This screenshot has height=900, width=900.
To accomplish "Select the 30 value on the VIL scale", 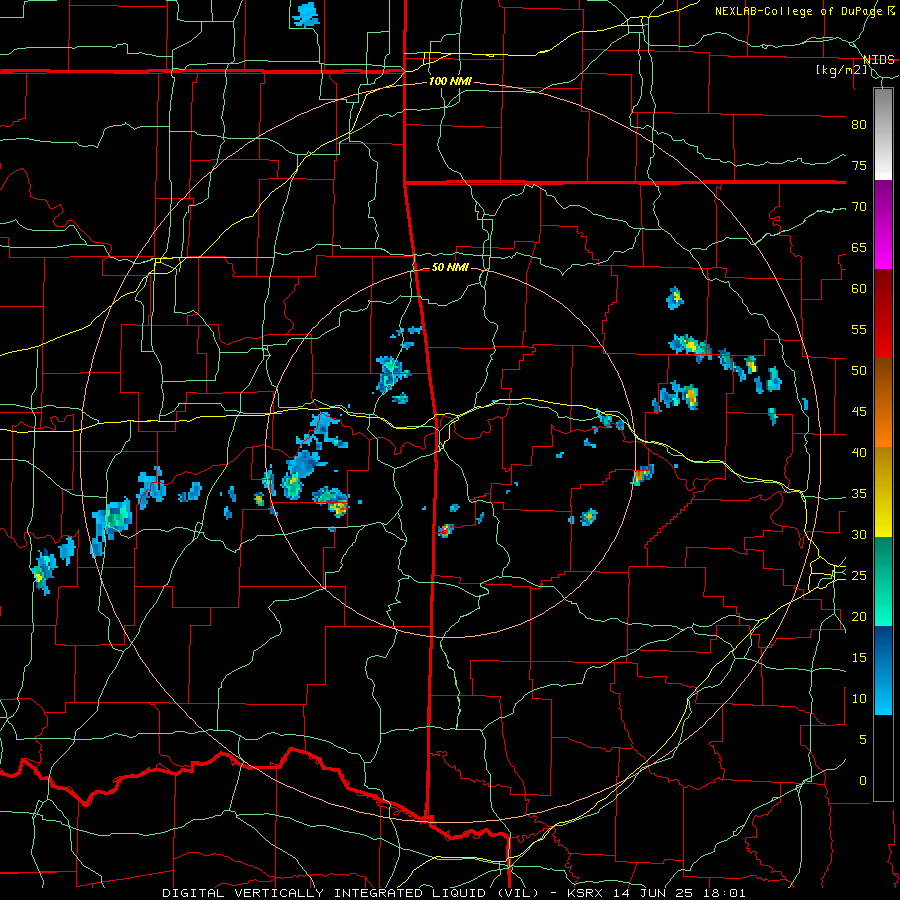I will point(859,534).
